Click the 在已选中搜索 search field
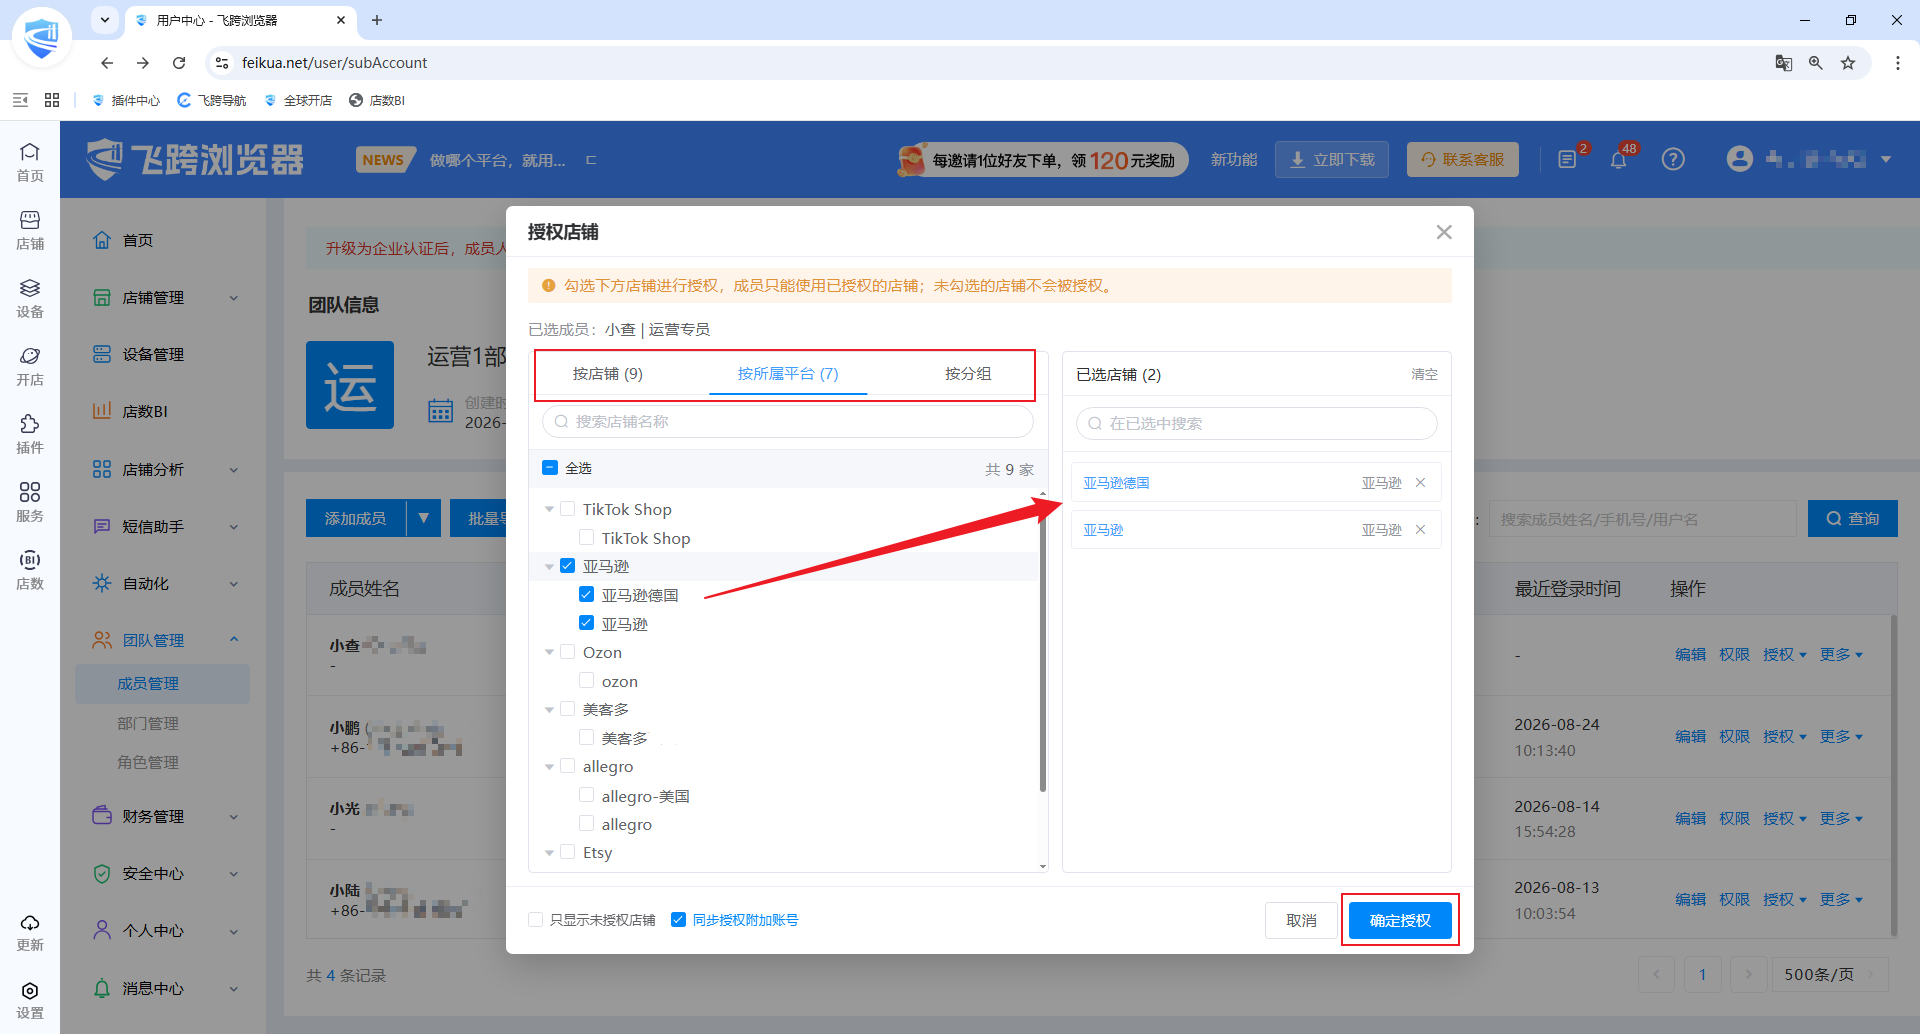Image resolution: width=1920 pixels, height=1034 pixels. (1257, 423)
